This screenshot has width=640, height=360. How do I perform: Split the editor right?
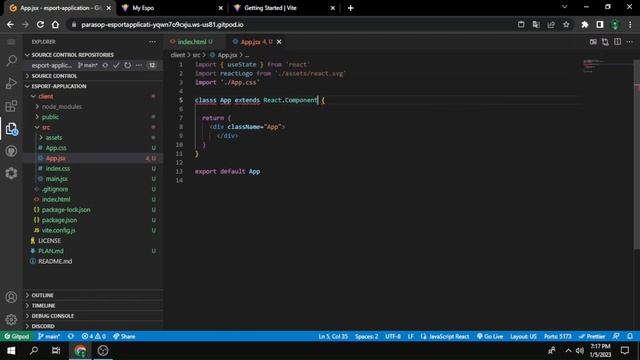pyautogui.click(x=618, y=42)
